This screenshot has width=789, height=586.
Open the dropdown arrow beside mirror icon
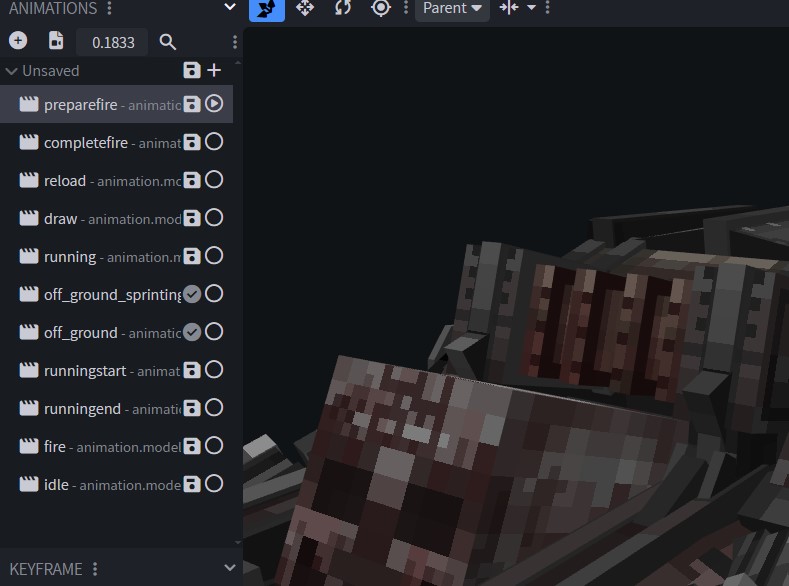point(531,8)
